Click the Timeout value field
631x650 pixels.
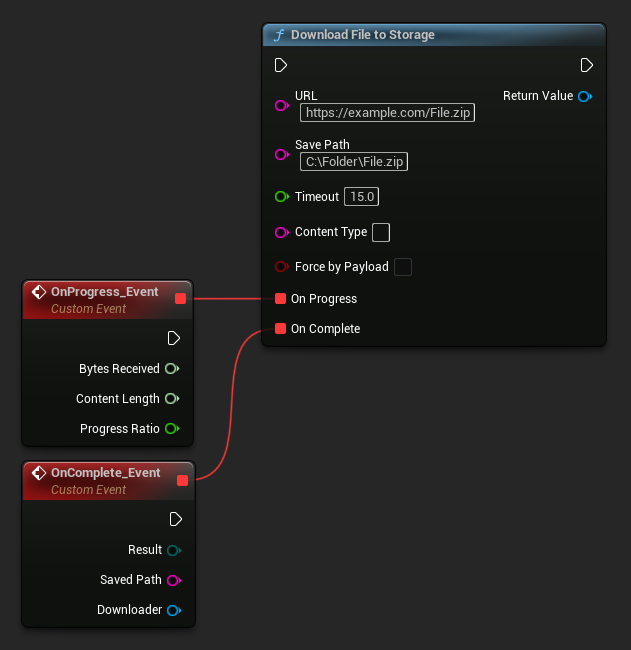tap(362, 197)
